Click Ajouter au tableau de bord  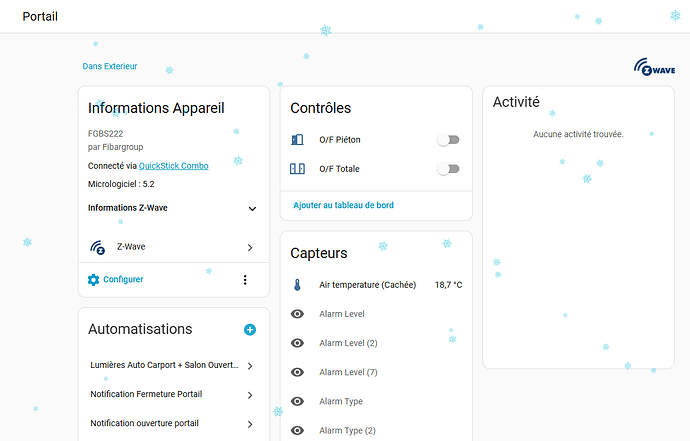[x=343, y=205]
